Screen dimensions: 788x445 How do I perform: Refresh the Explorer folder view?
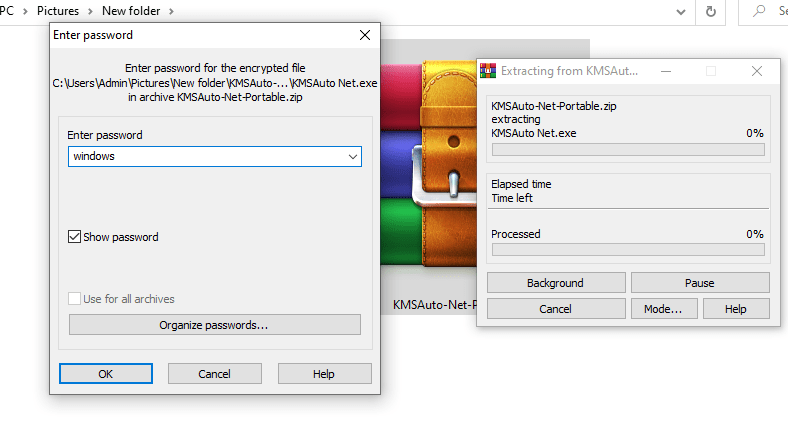[x=711, y=12]
